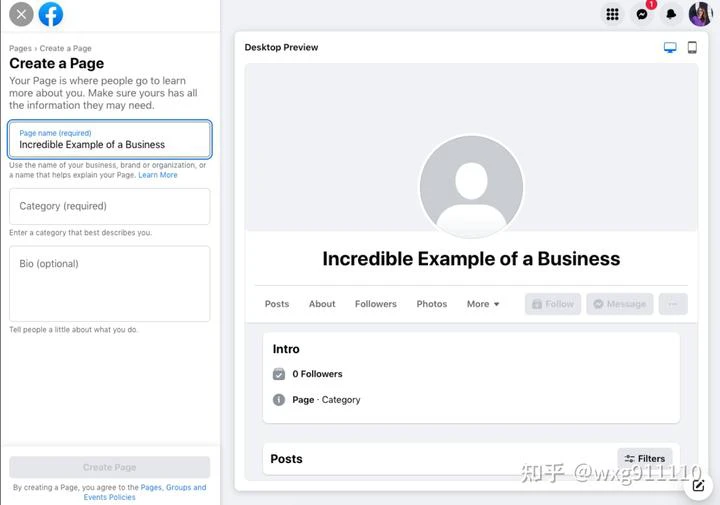Expand the More dropdown in preview
Viewport: 720px width, 505px height.
[x=483, y=304]
